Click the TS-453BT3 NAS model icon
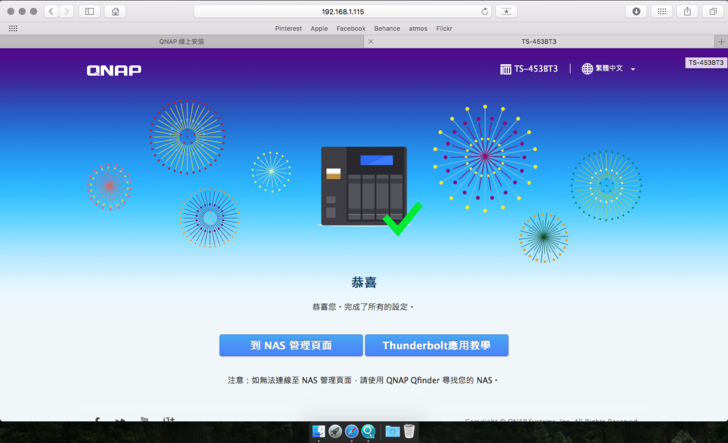The height and width of the screenshot is (443, 728). point(506,69)
